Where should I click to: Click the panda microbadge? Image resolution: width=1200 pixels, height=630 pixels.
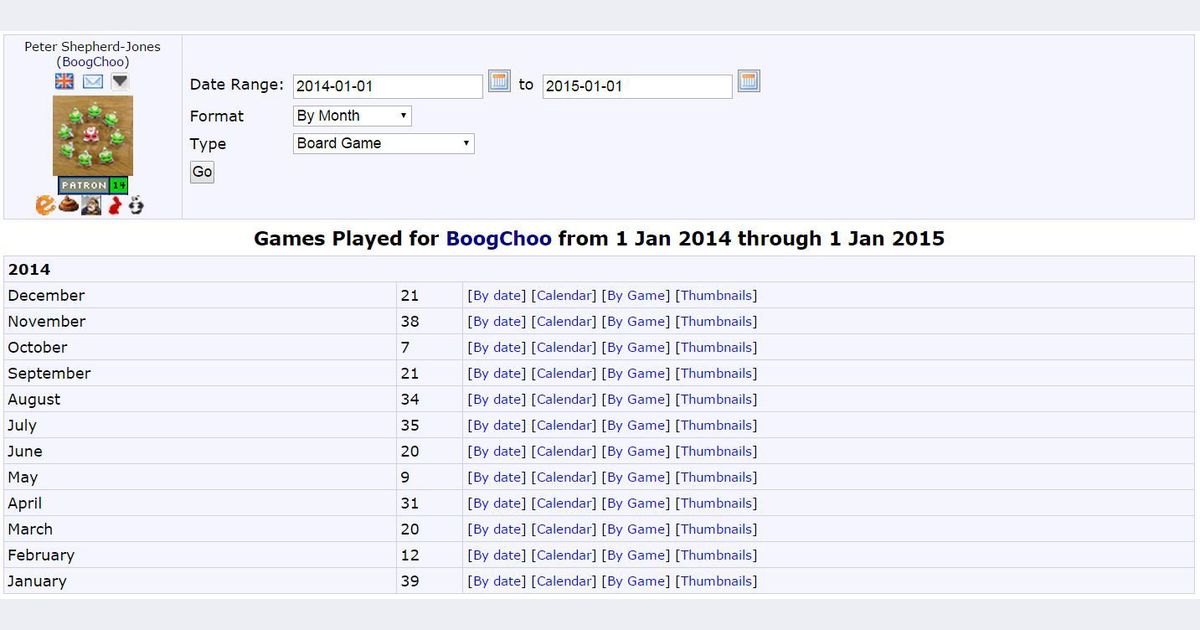pos(137,204)
